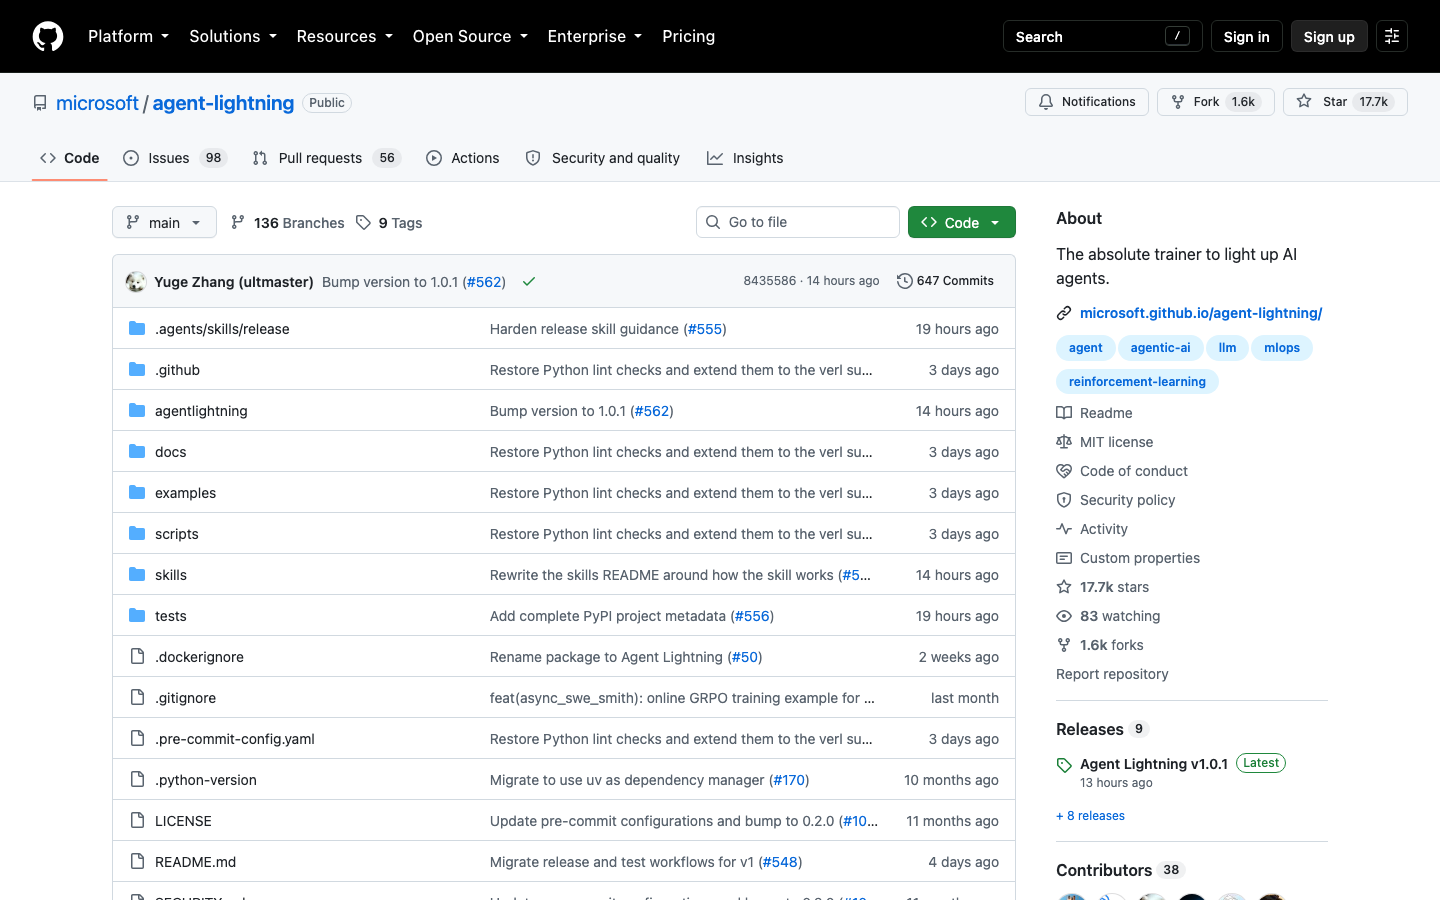Focus the Go to file input
This screenshot has width=1440, height=900.
point(798,222)
